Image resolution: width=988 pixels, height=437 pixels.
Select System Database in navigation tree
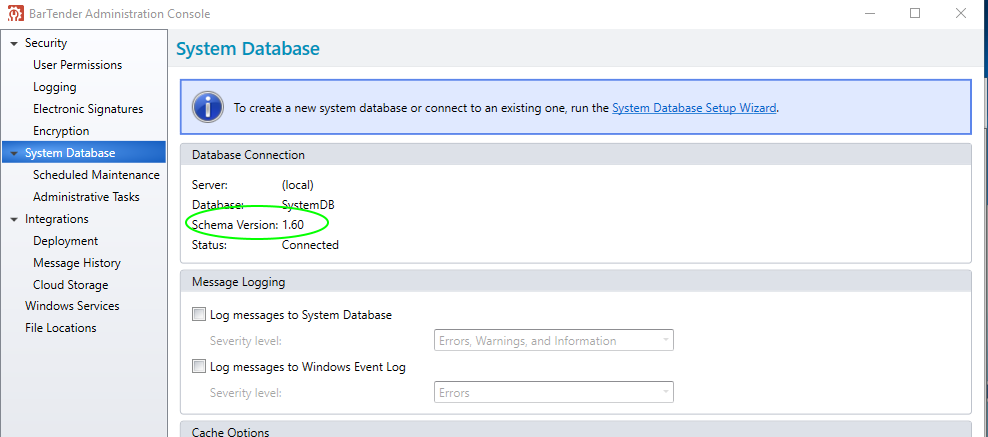[70, 153]
